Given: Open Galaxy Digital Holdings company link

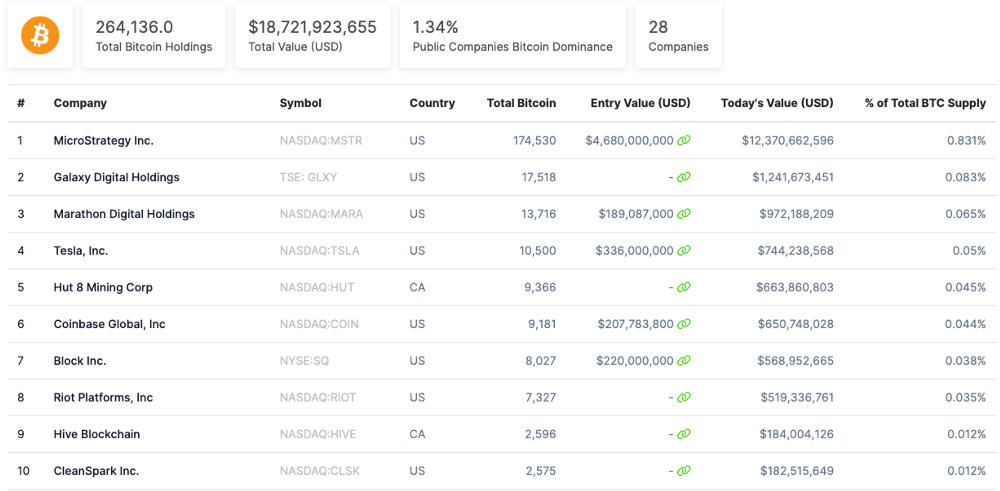Looking at the screenshot, I should (x=117, y=177).
